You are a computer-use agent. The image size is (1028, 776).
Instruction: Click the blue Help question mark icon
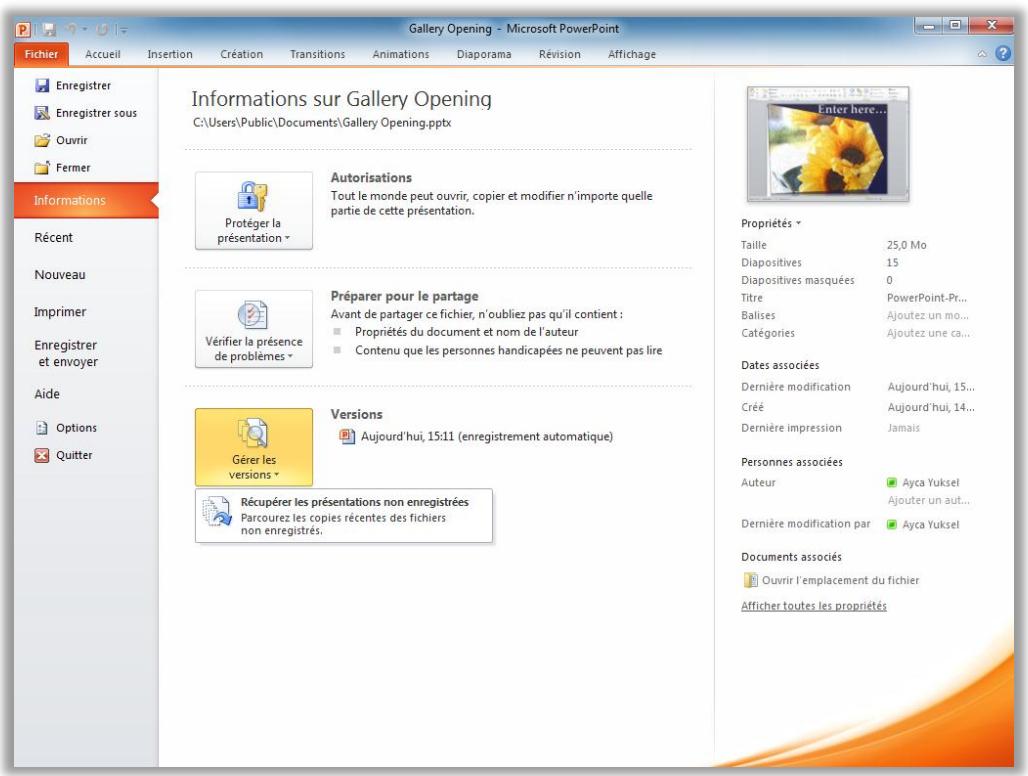point(1003,54)
